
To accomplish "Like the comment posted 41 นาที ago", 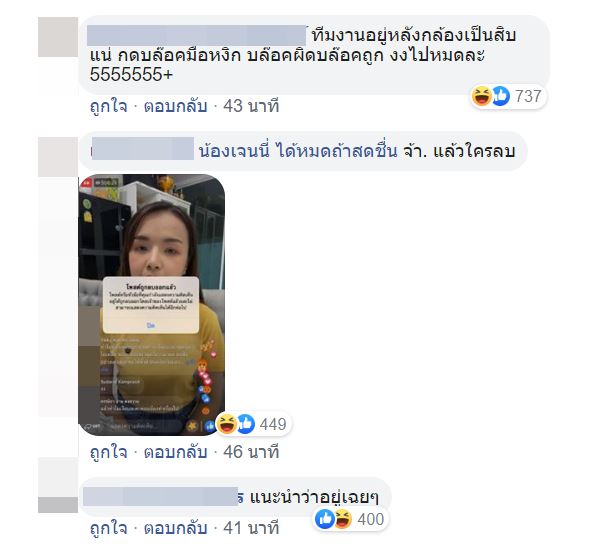I will [109, 528].
